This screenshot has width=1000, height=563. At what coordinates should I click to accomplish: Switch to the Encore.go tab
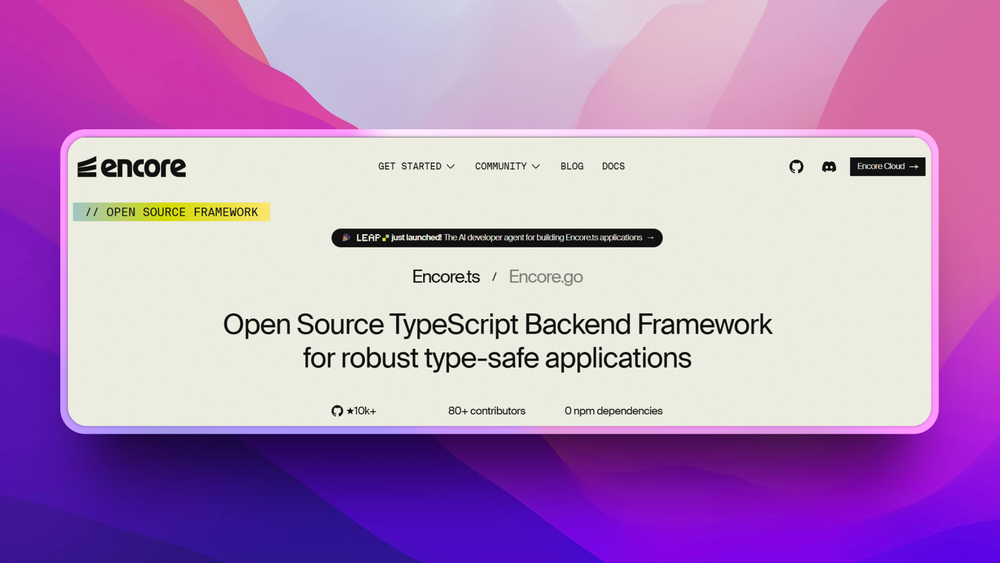pyautogui.click(x=545, y=277)
